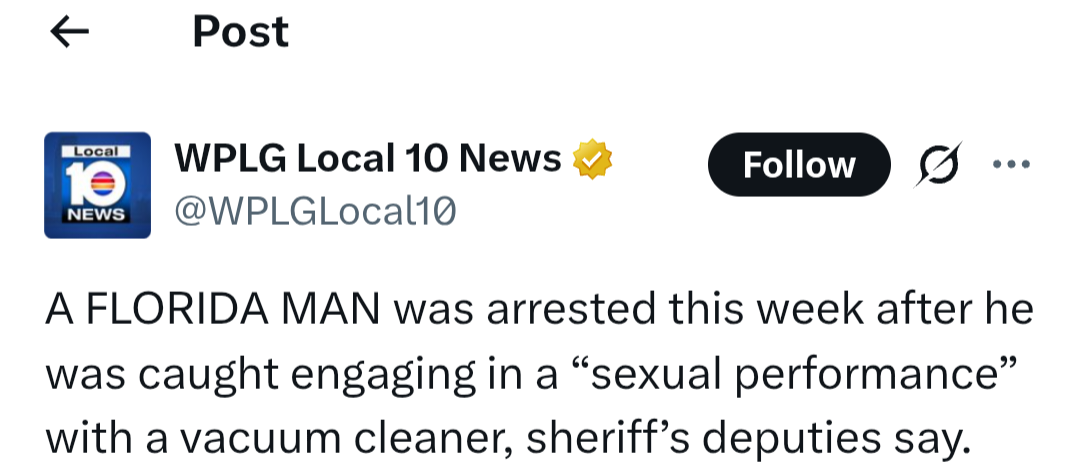Viewport: 1080px width, 476px height.
Task: Click the rainbow circle inside the logo
Action: coord(103,183)
